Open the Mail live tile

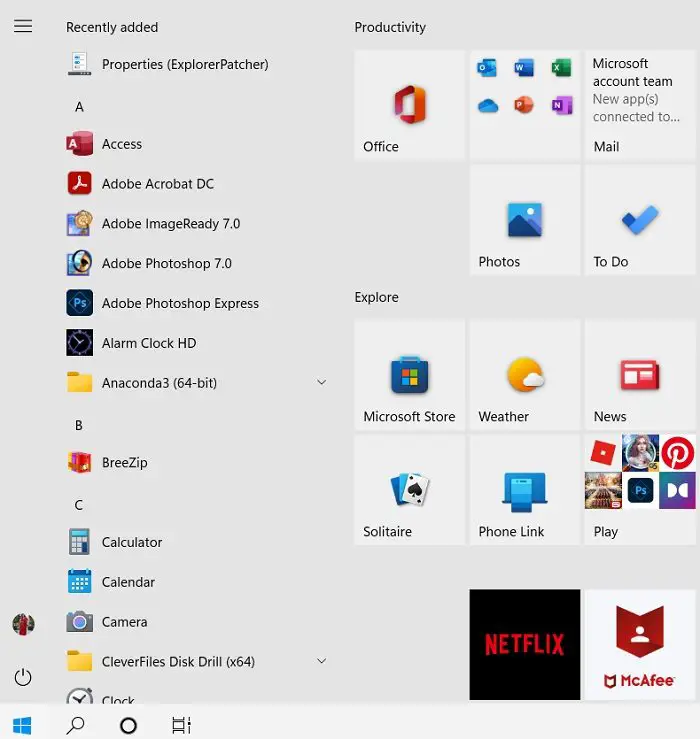coord(640,105)
